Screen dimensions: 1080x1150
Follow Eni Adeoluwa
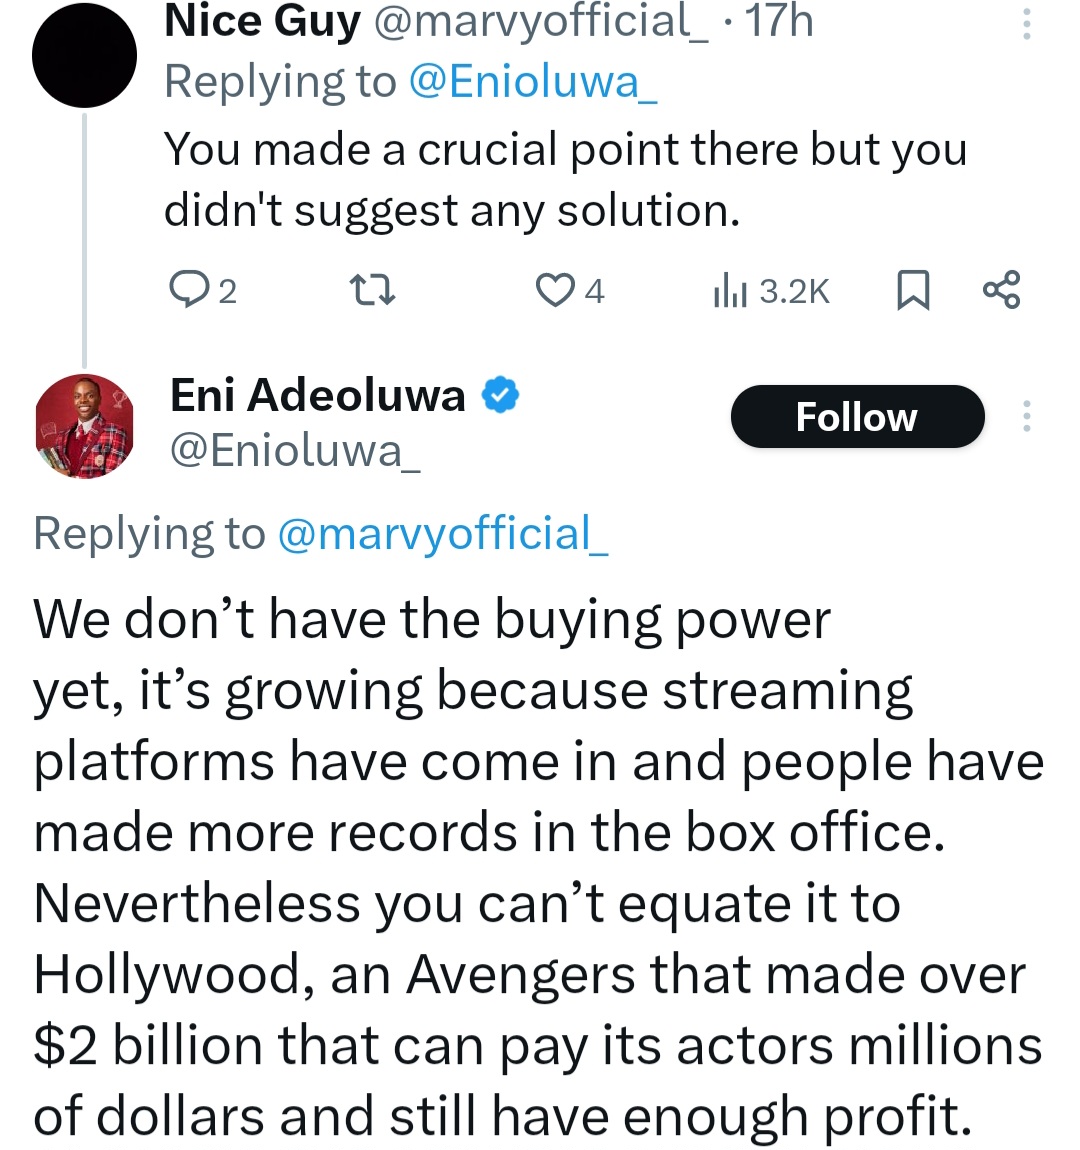857,416
